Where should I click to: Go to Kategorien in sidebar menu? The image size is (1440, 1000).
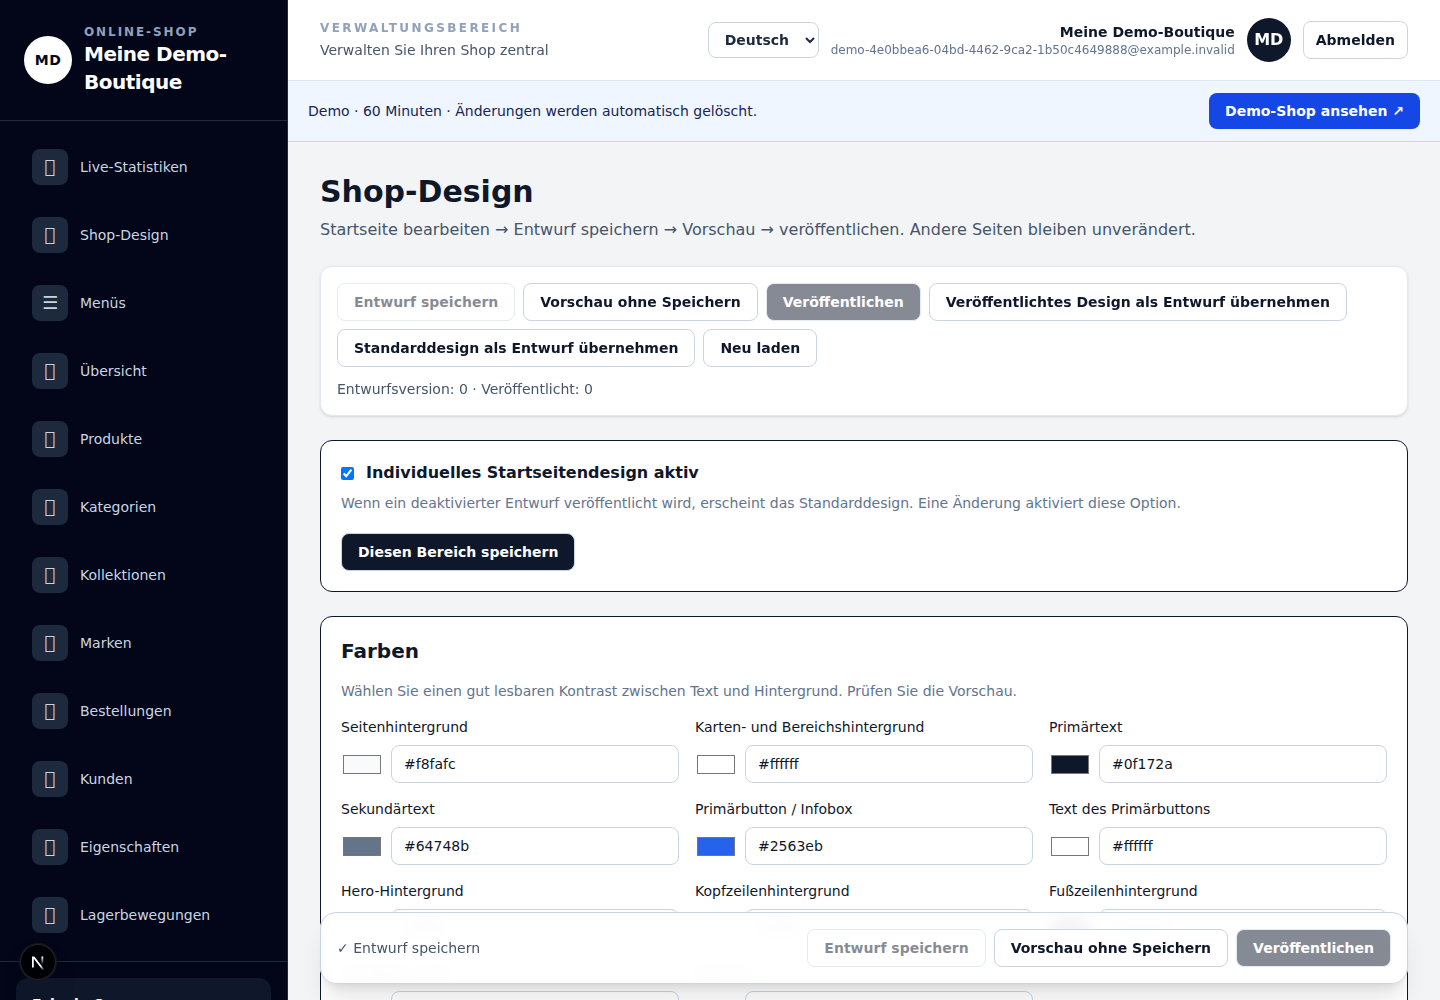144,507
